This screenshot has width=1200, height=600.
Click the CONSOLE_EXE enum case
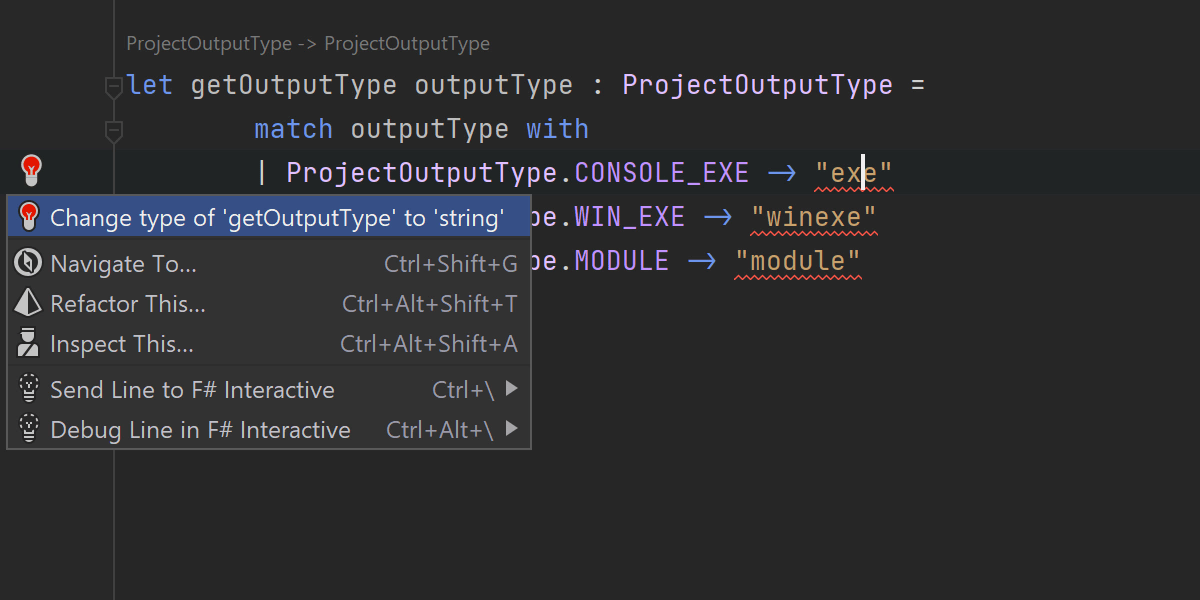point(661,173)
